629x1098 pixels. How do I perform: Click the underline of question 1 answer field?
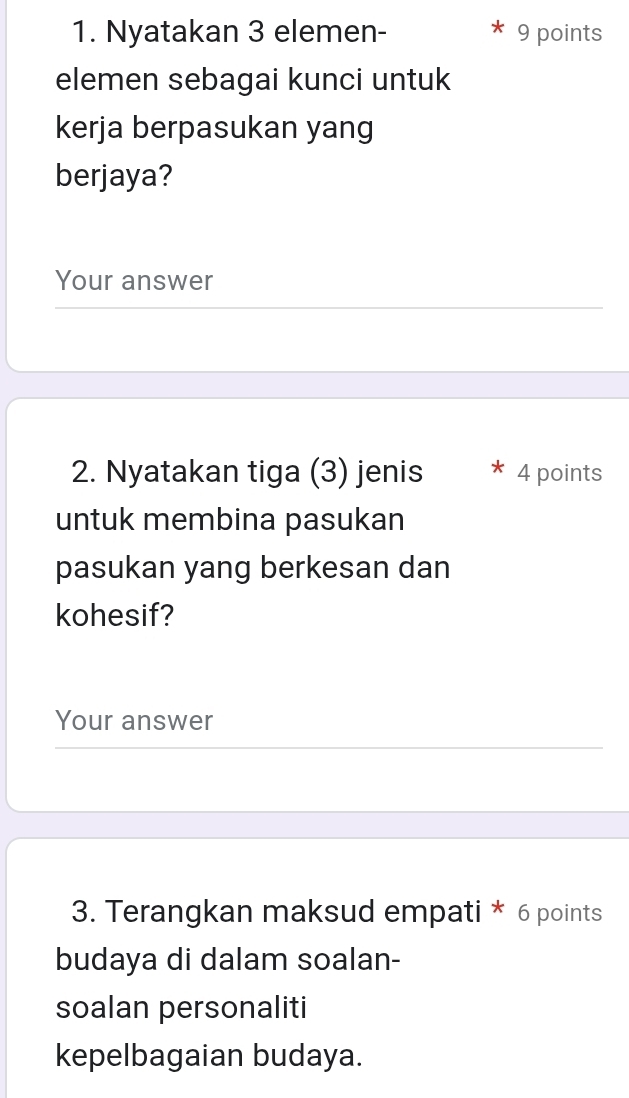tap(329, 305)
